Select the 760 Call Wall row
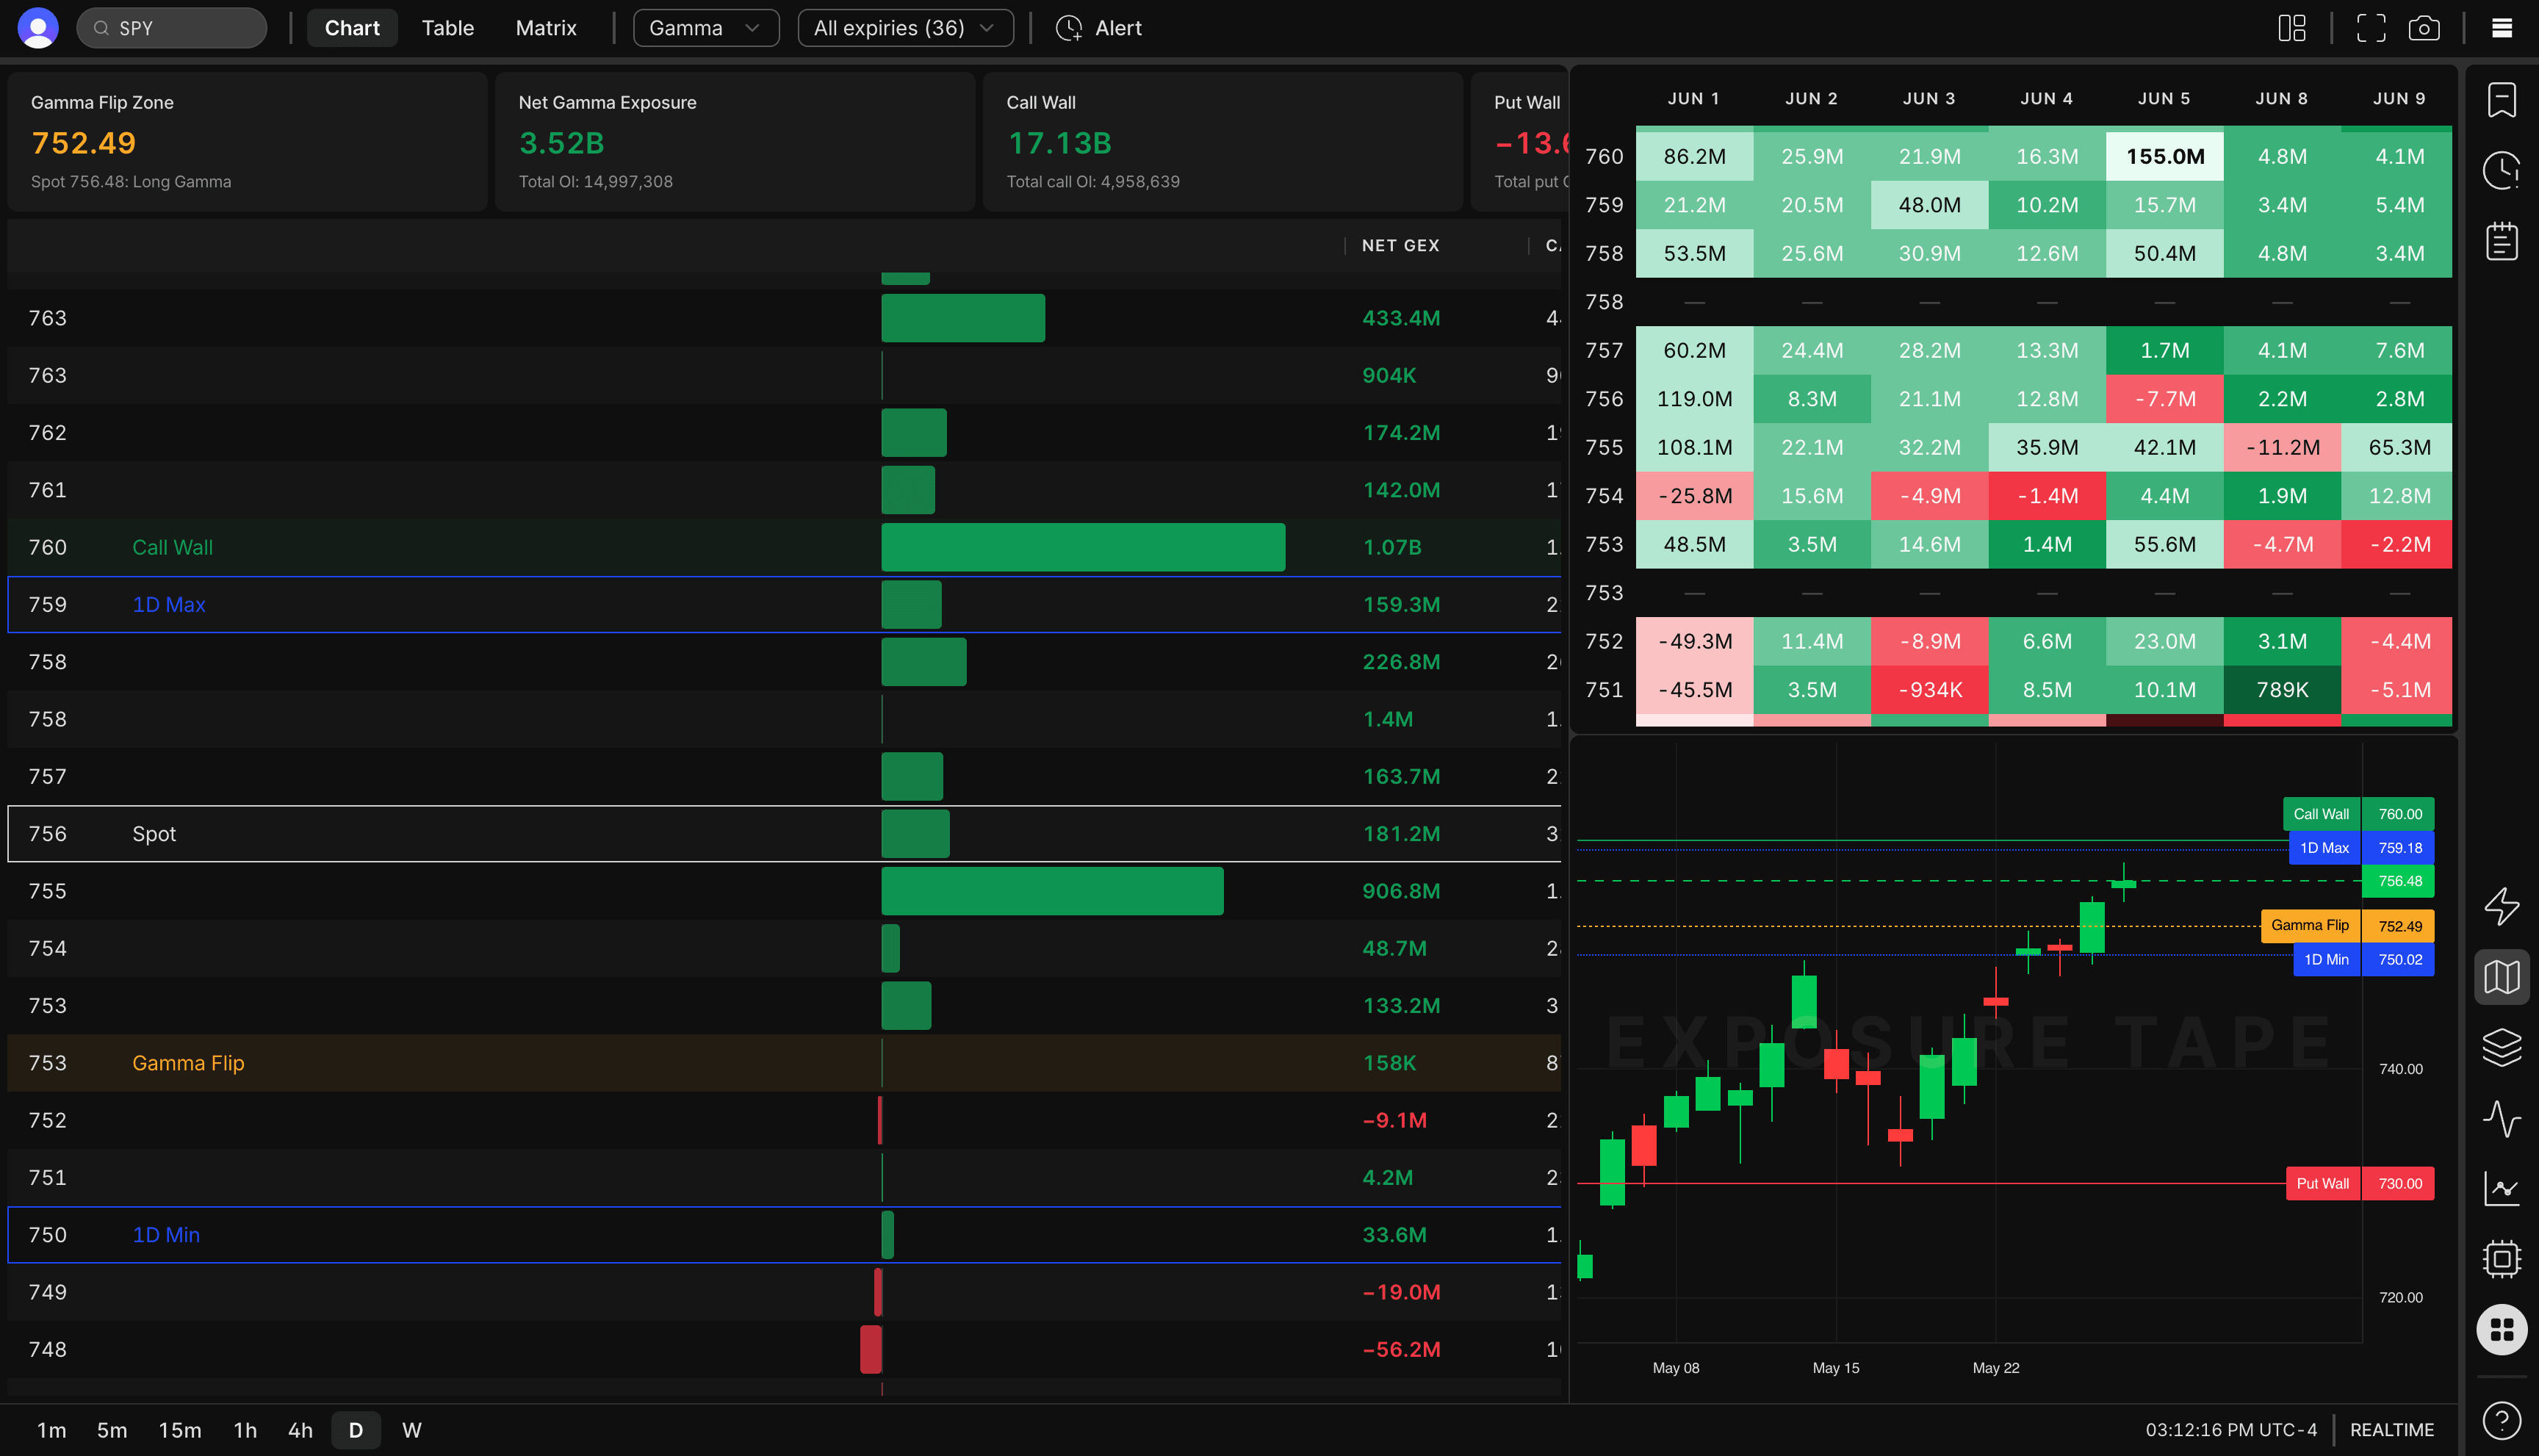 [x=784, y=547]
